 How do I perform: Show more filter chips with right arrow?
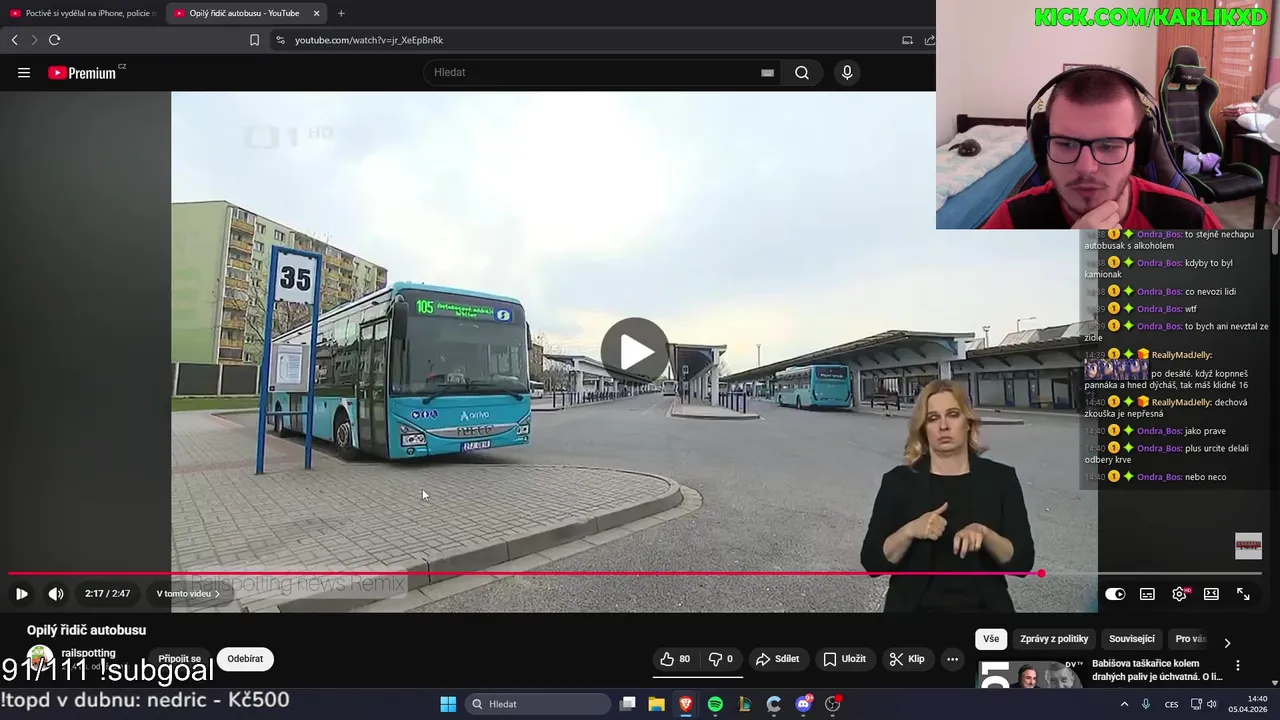tap(1227, 642)
